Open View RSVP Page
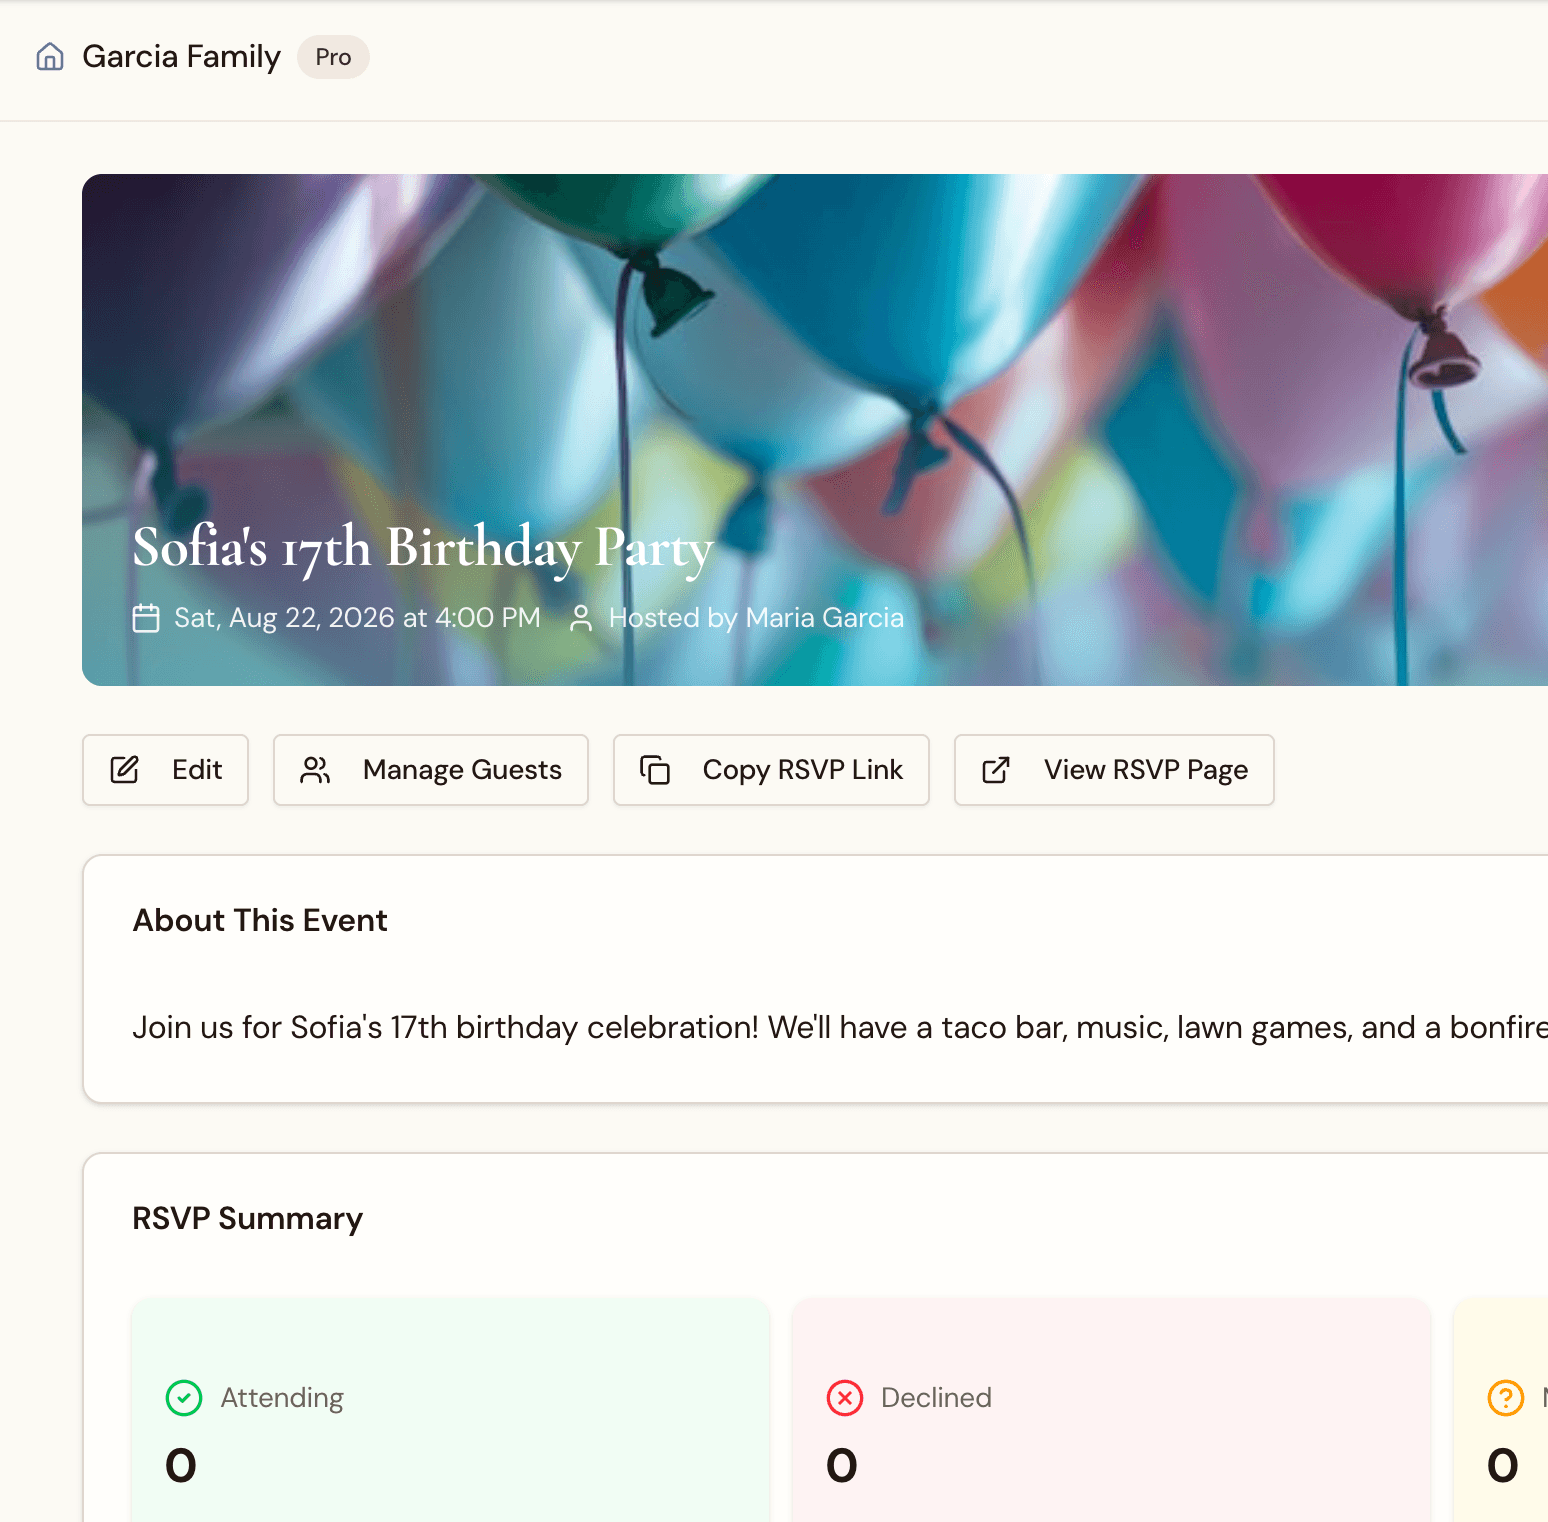 (x=1114, y=770)
